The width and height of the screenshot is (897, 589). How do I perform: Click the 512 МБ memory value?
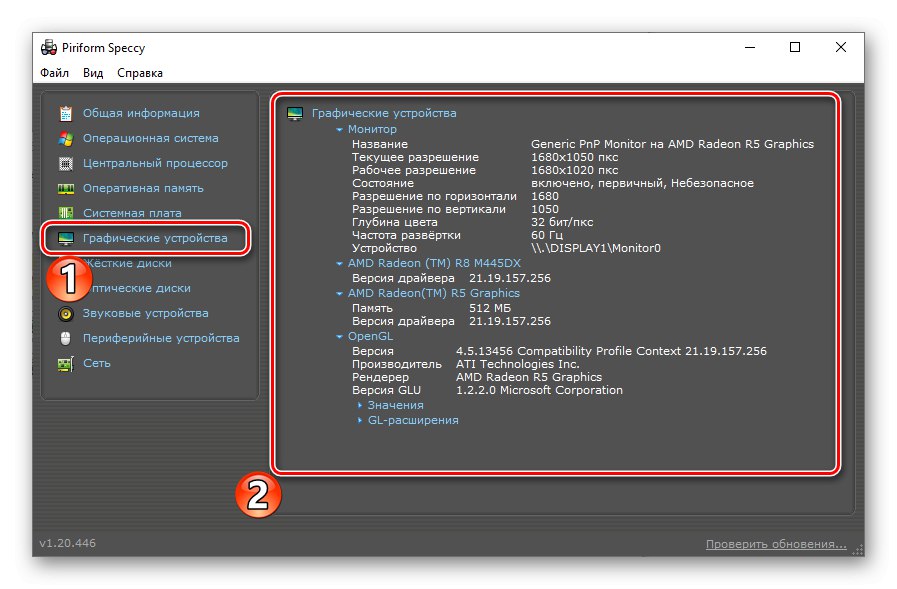coord(490,308)
